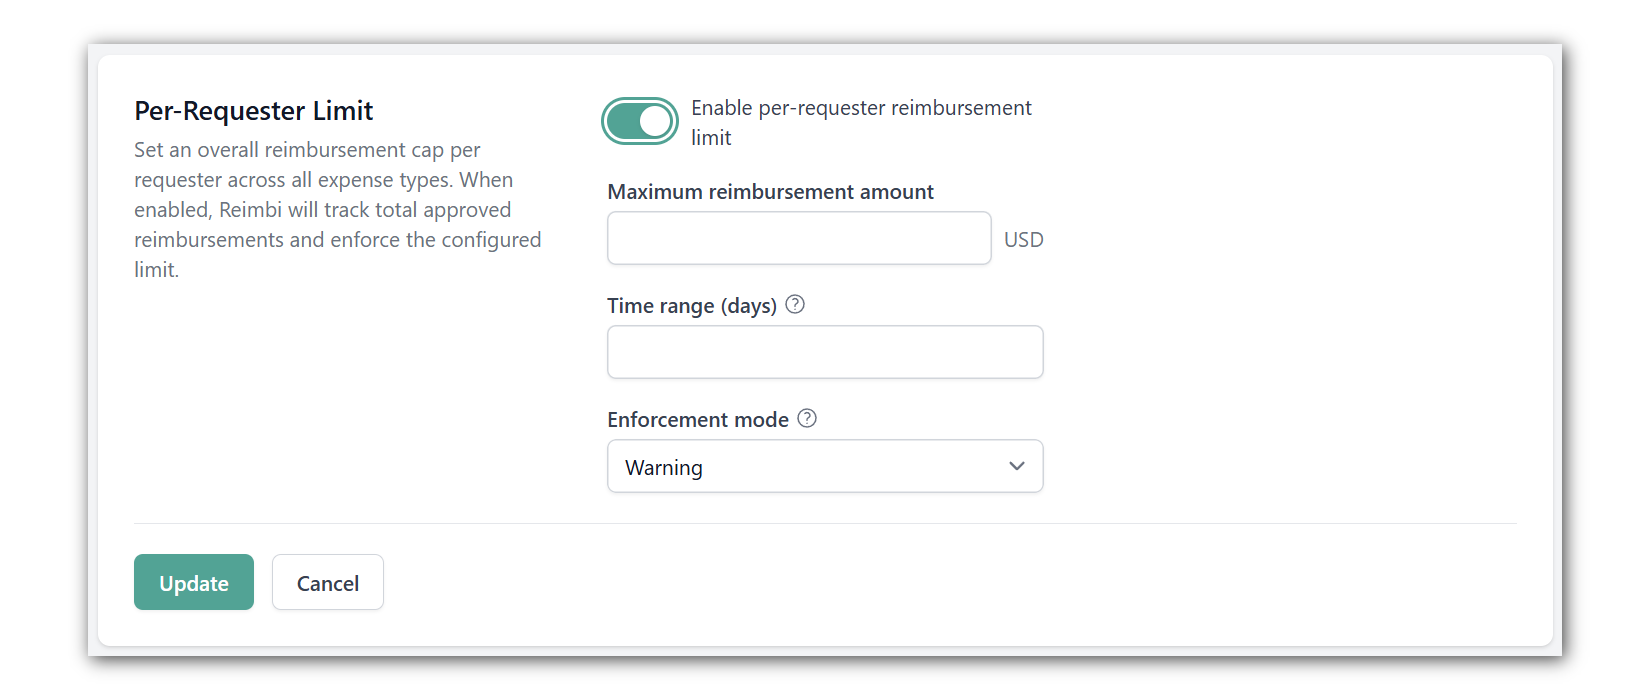Disable the per-requester reimbursement limit switch

[640, 121]
